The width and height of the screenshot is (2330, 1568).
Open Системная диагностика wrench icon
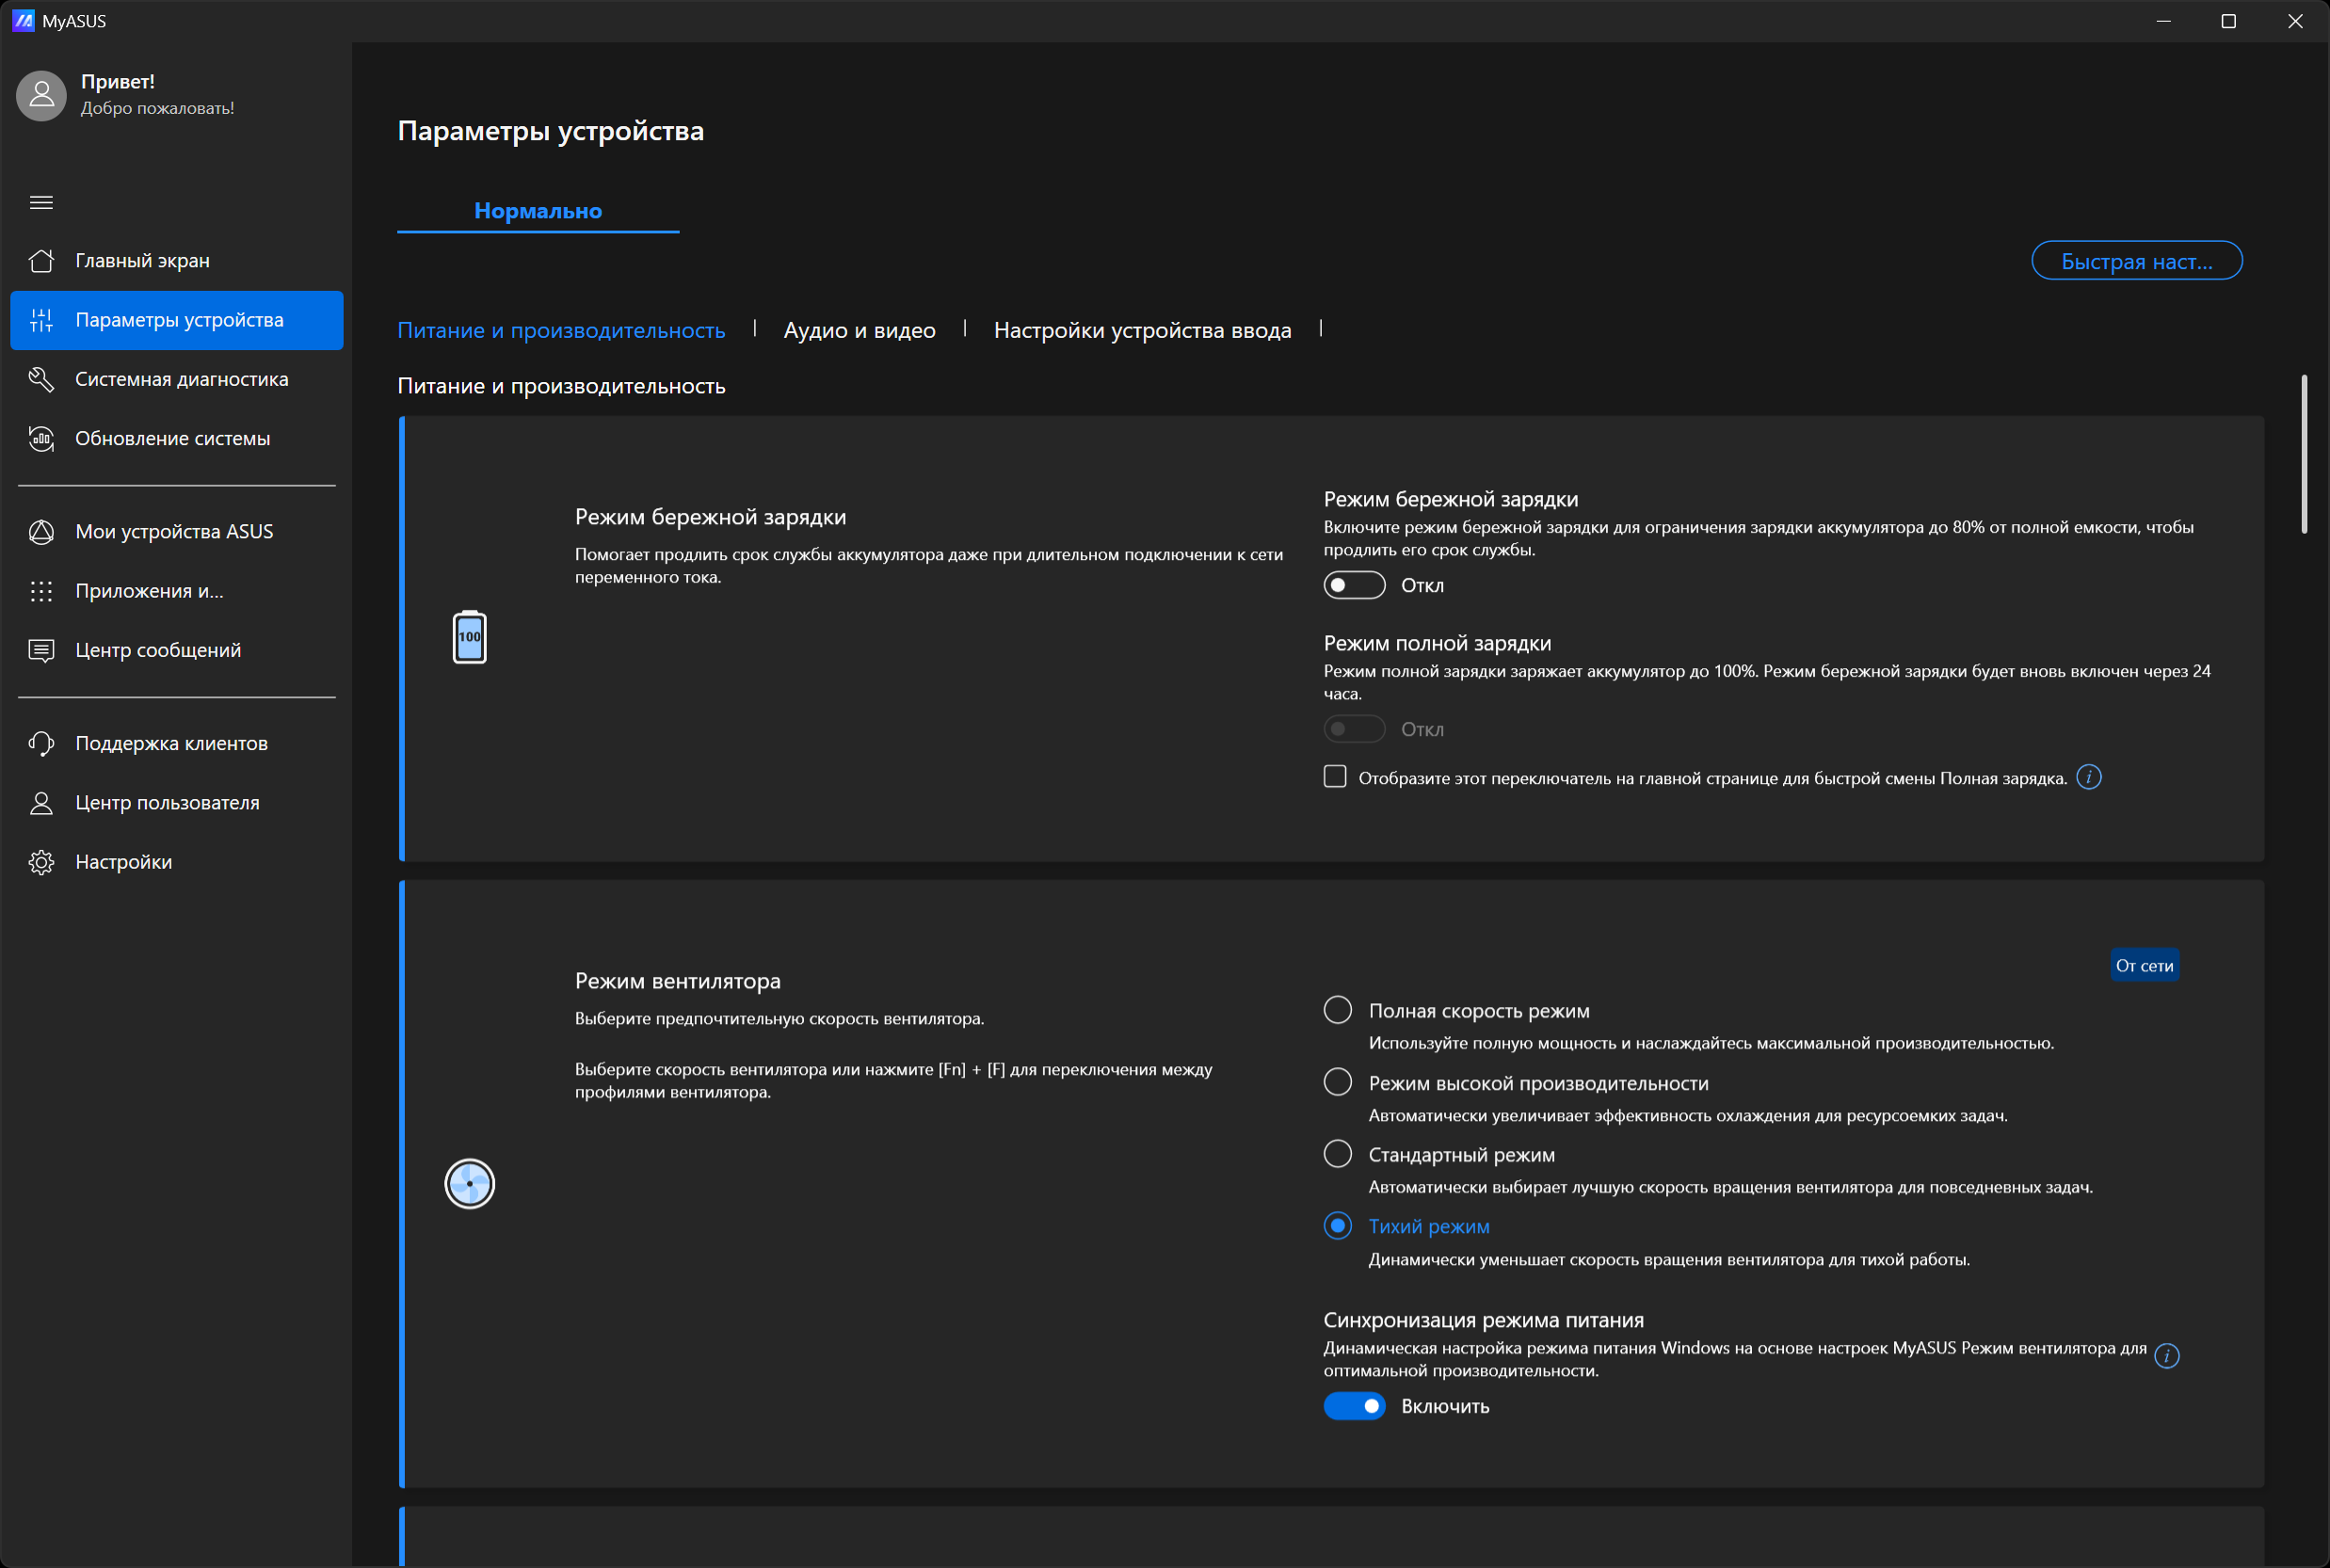point(41,379)
